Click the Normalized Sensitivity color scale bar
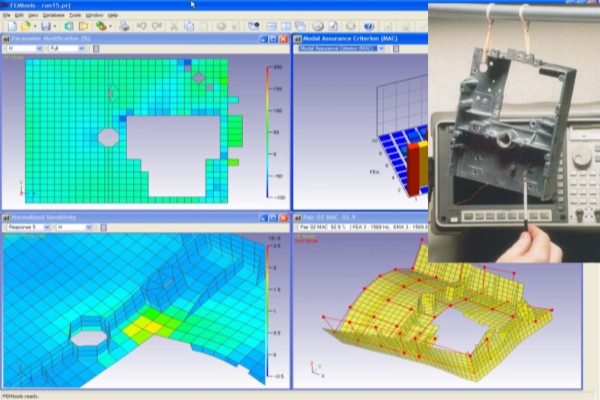 [x=267, y=311]
